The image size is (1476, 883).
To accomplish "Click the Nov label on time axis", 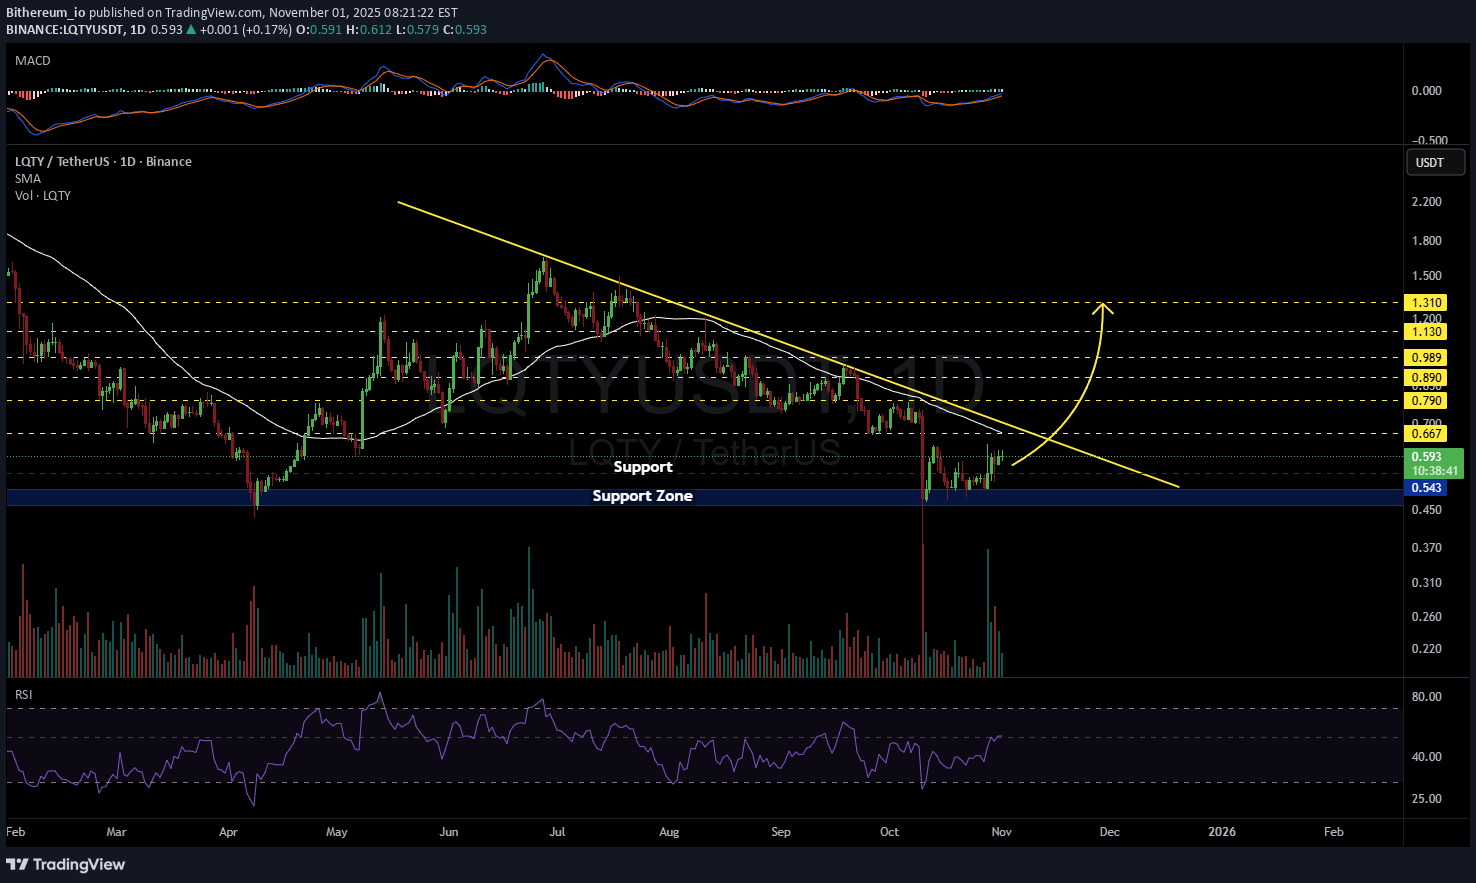I will point(1000,832).
